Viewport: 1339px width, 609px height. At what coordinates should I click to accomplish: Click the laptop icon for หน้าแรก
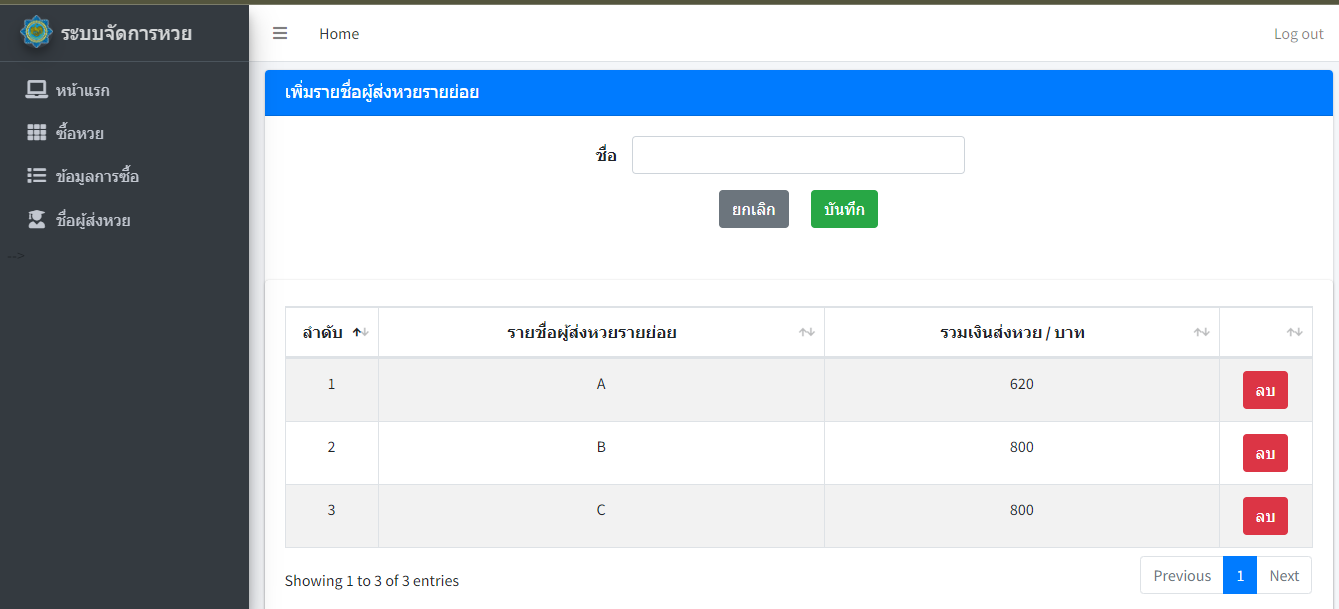37,90
